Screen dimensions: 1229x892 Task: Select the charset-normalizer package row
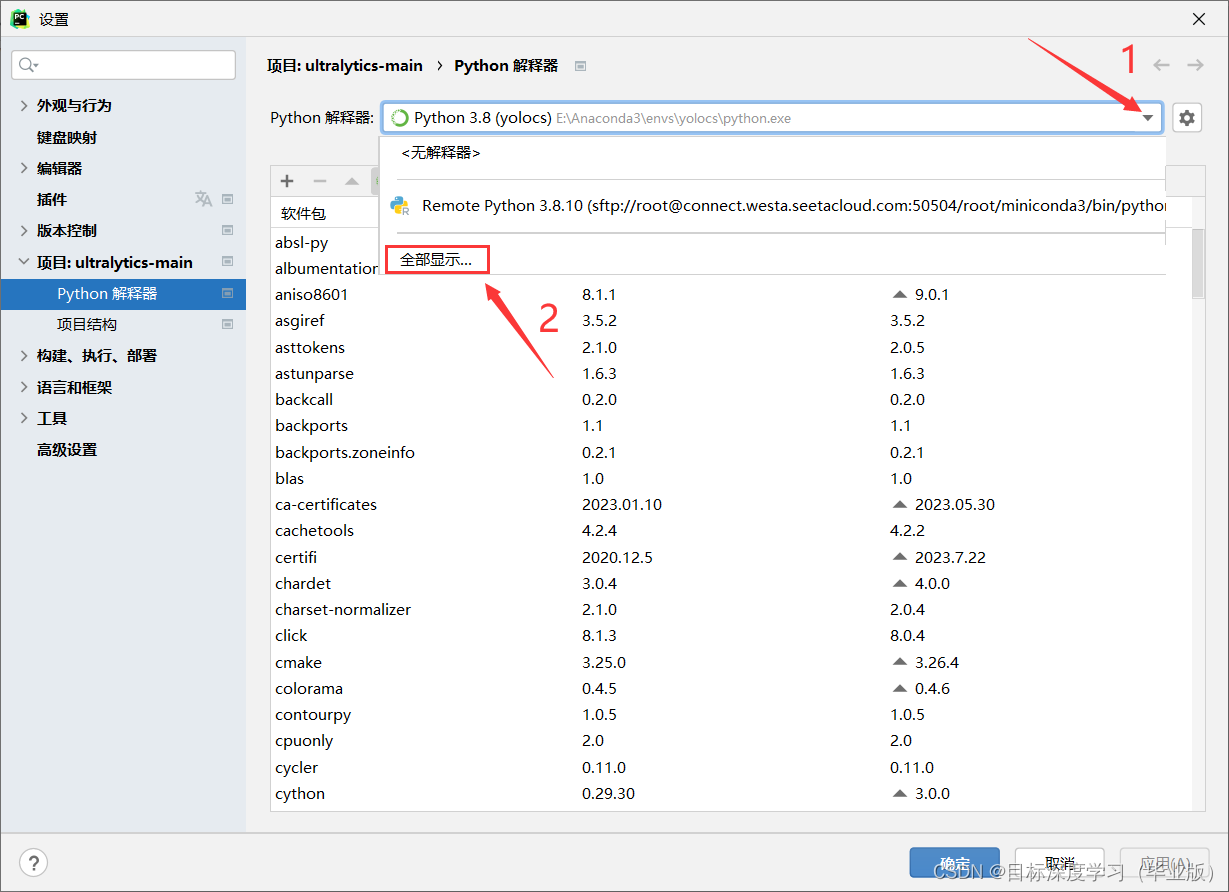[x=731, y=609]
